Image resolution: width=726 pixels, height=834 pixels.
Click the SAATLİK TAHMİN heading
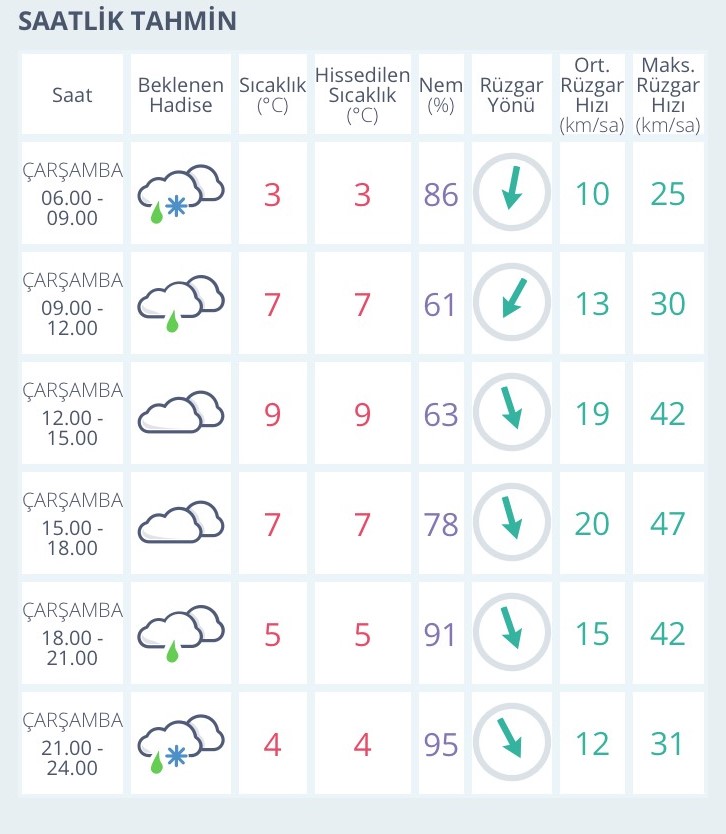coord(128,21)
